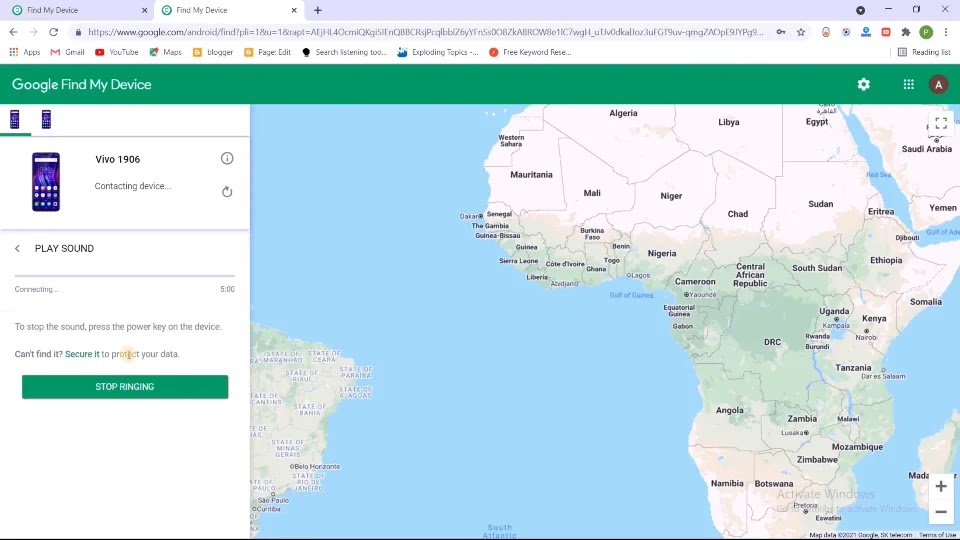Click the Stop Ringing button
This screenshot has height=540, width=960.
(125, 387)
